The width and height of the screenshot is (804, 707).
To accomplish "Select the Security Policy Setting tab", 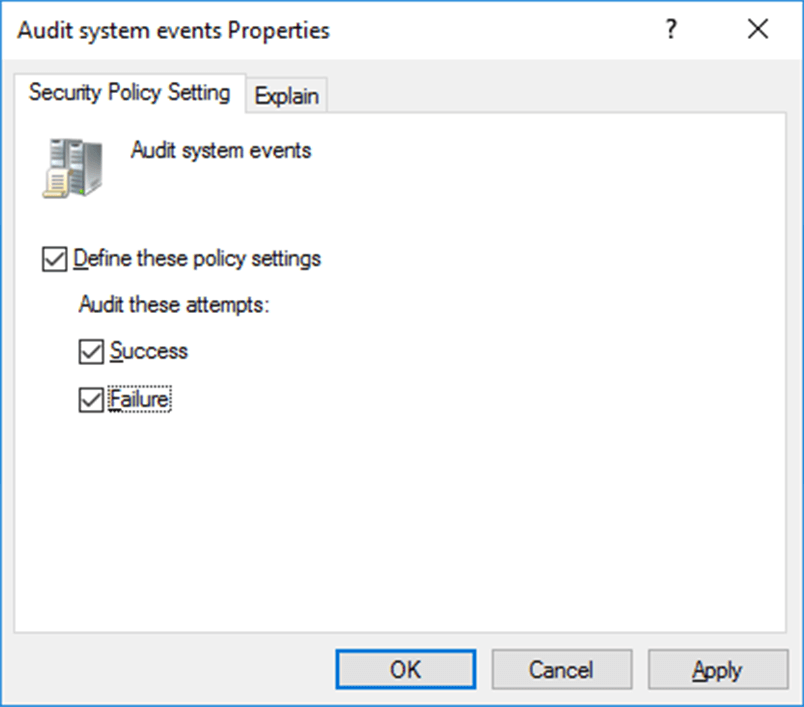I will tap(130, 93).
